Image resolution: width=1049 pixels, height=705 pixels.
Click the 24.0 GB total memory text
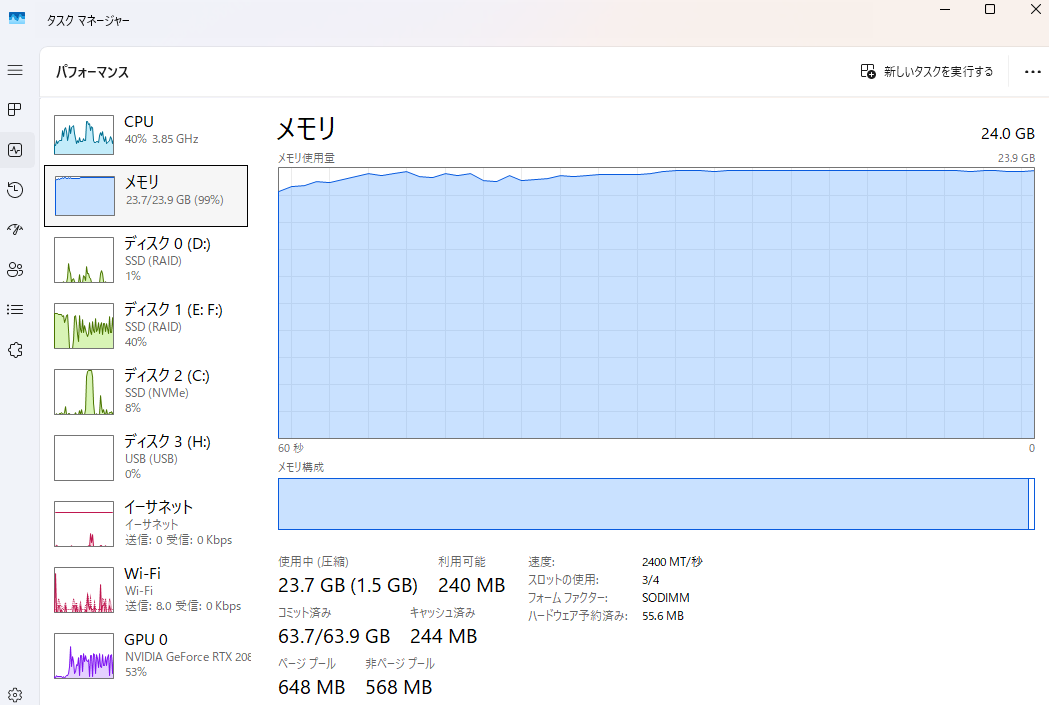point(1008,134)
